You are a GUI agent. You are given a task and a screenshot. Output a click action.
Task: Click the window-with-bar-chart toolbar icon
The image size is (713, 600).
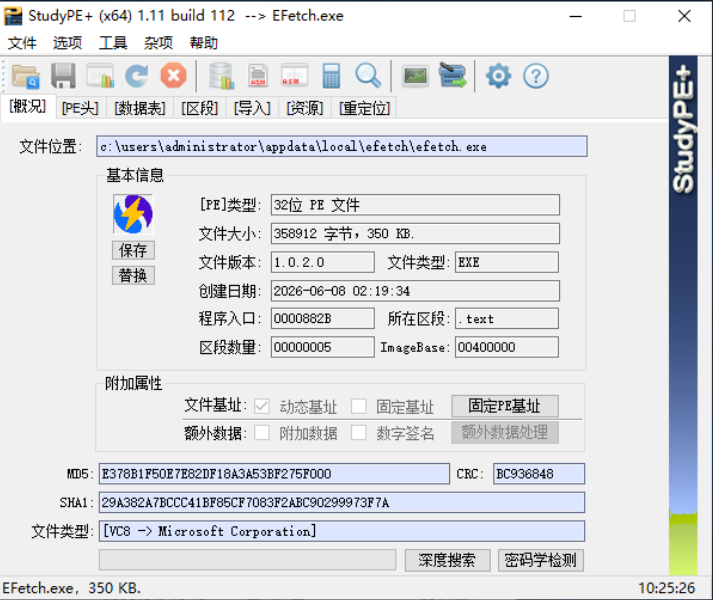[100, 76]
